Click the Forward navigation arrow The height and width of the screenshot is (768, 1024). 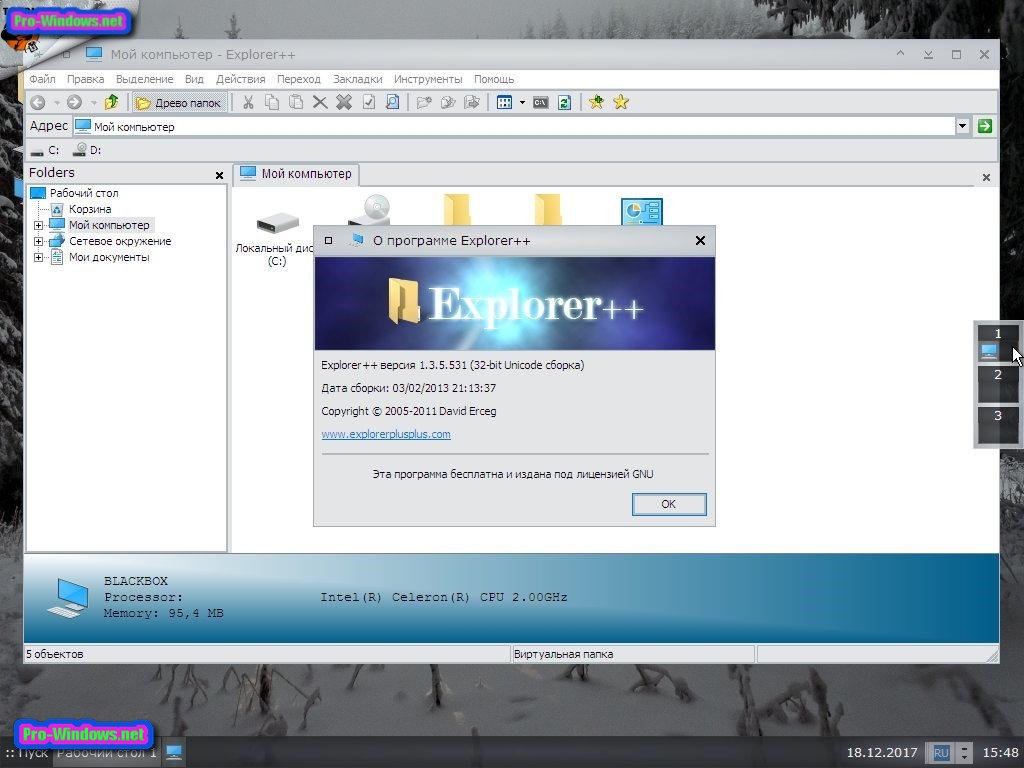[74, 103]
